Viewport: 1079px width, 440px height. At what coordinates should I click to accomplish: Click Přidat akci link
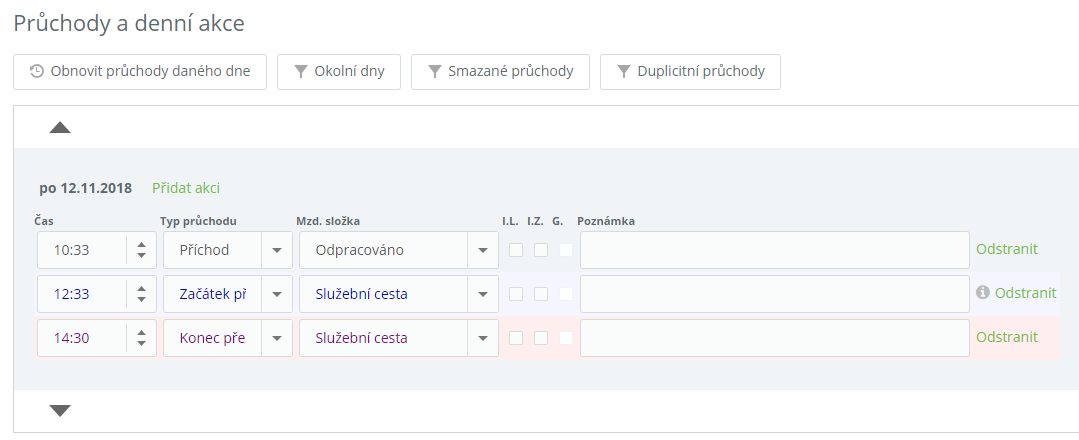point(186,188)
